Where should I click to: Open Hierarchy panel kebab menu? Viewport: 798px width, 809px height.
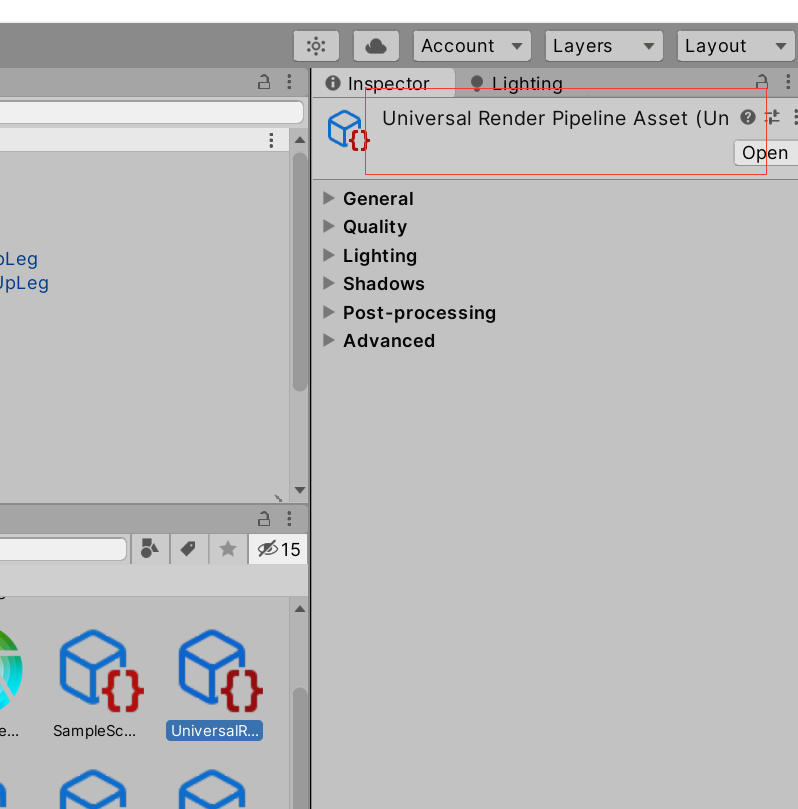click(x=289, y=82)
